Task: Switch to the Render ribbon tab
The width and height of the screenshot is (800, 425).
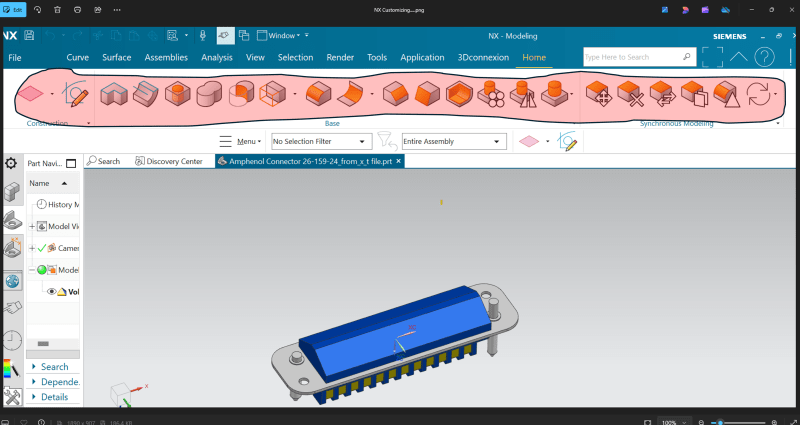Action: 340,58
